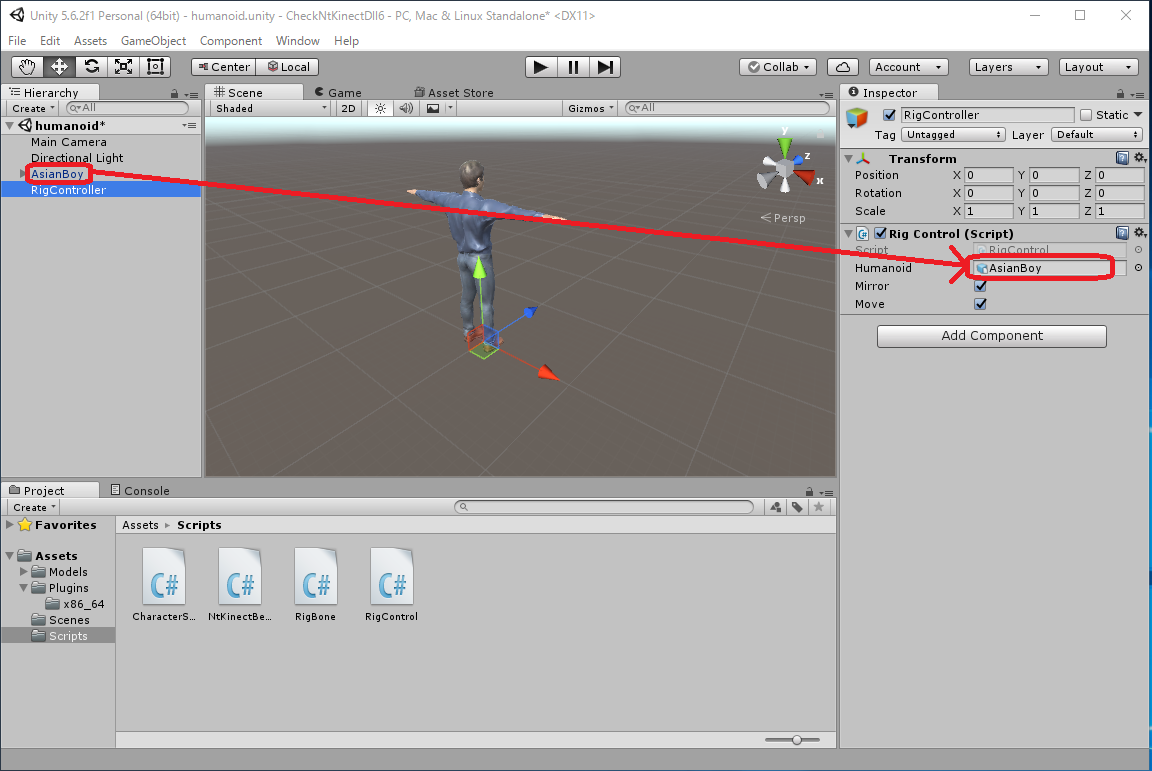Select the Rect Transform tool

155,67
